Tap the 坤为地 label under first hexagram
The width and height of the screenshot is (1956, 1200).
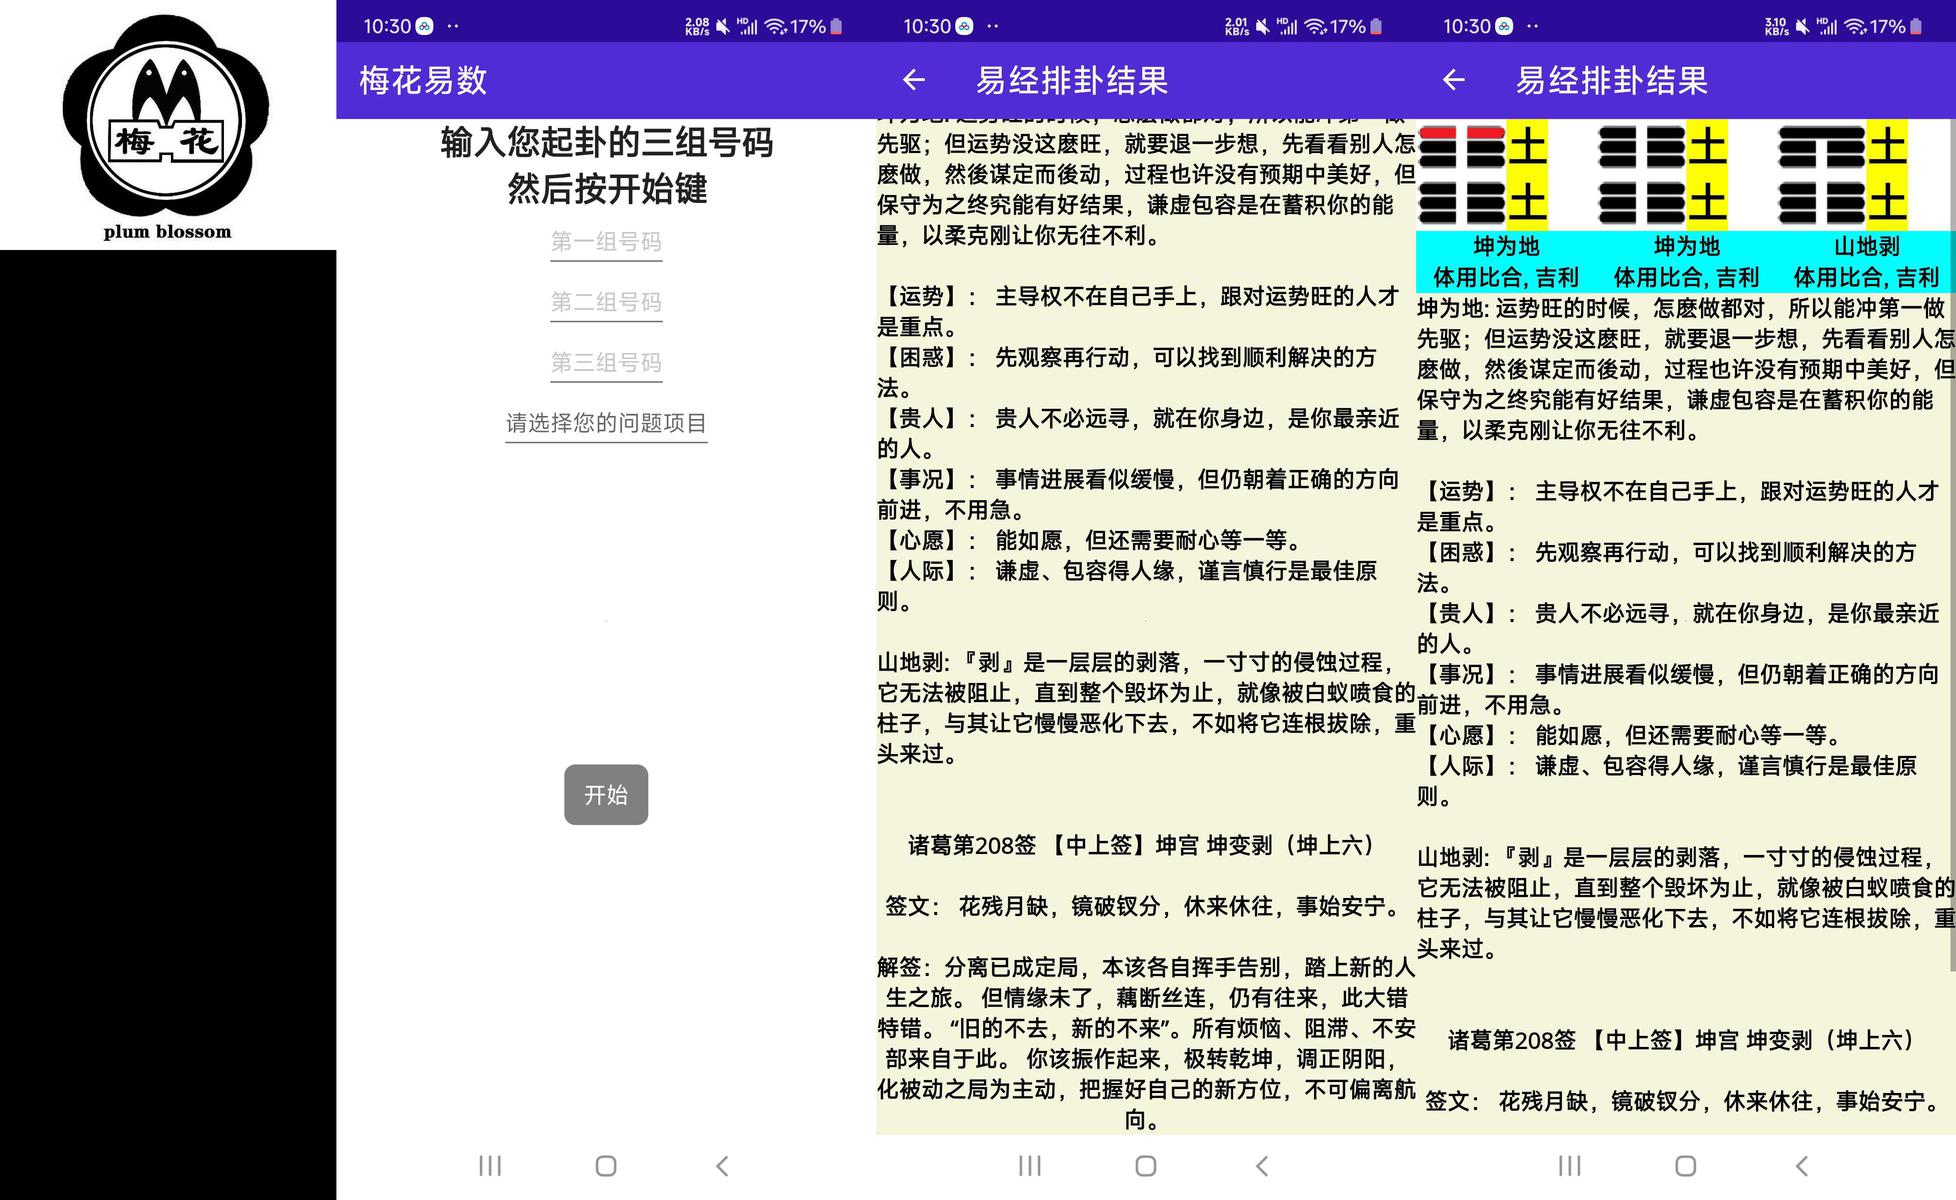[1506, 246]
